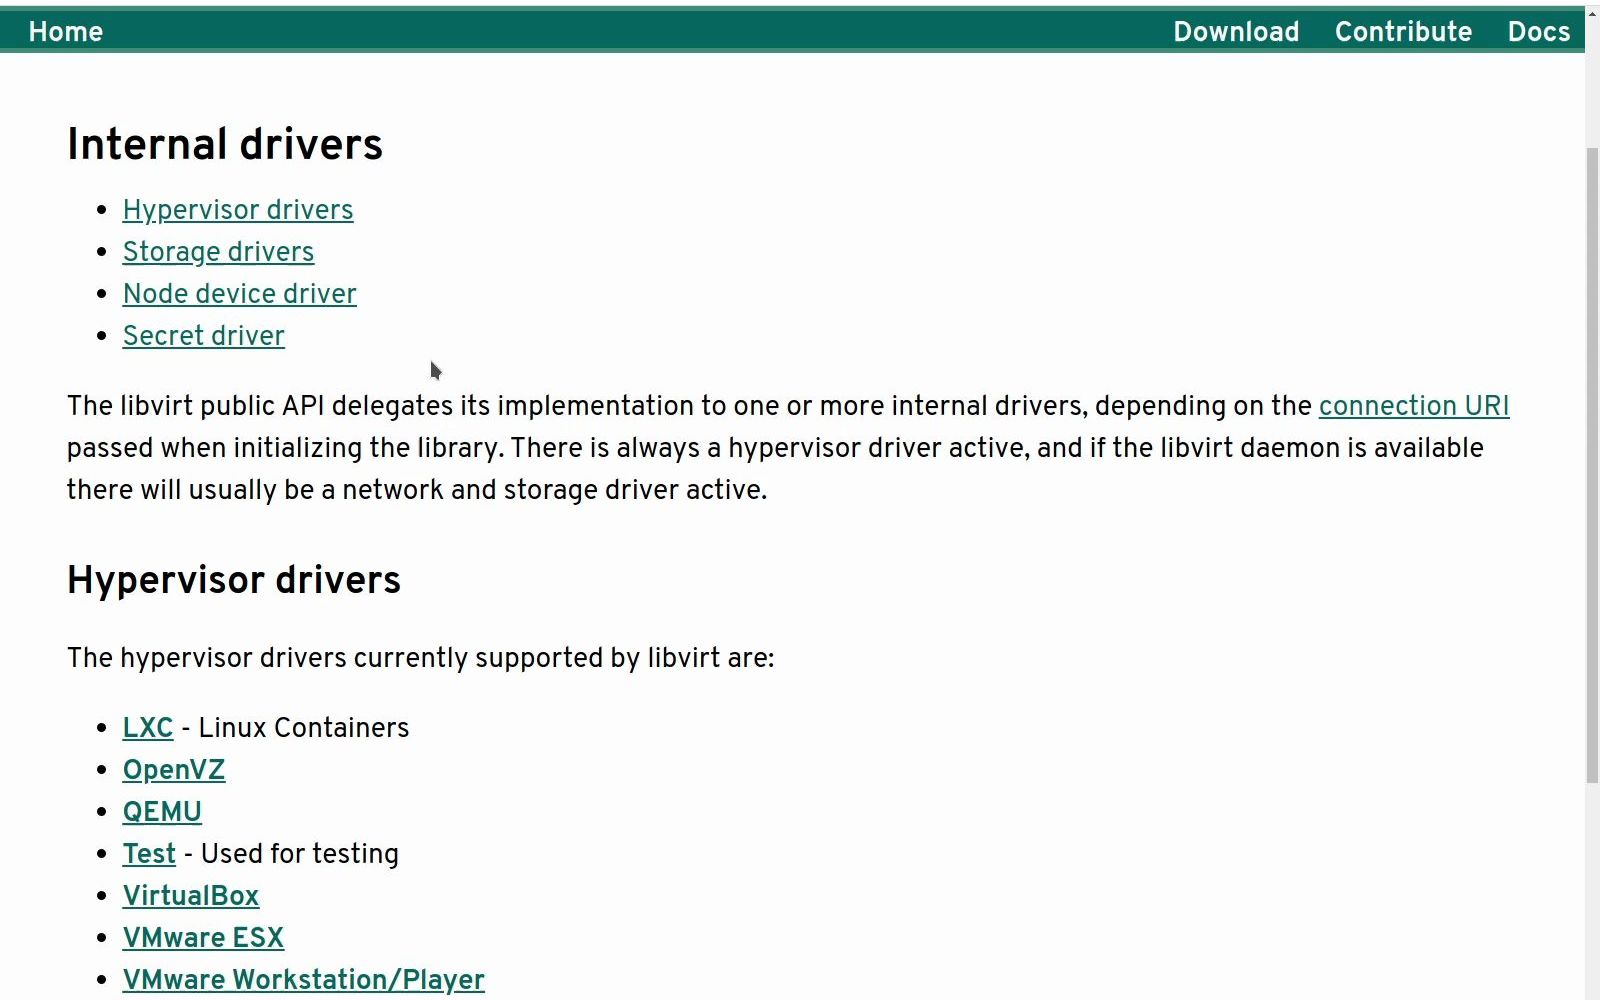Click the connection URI link
Viewport: 1600px width, 1000px height.
point(1414,406)
